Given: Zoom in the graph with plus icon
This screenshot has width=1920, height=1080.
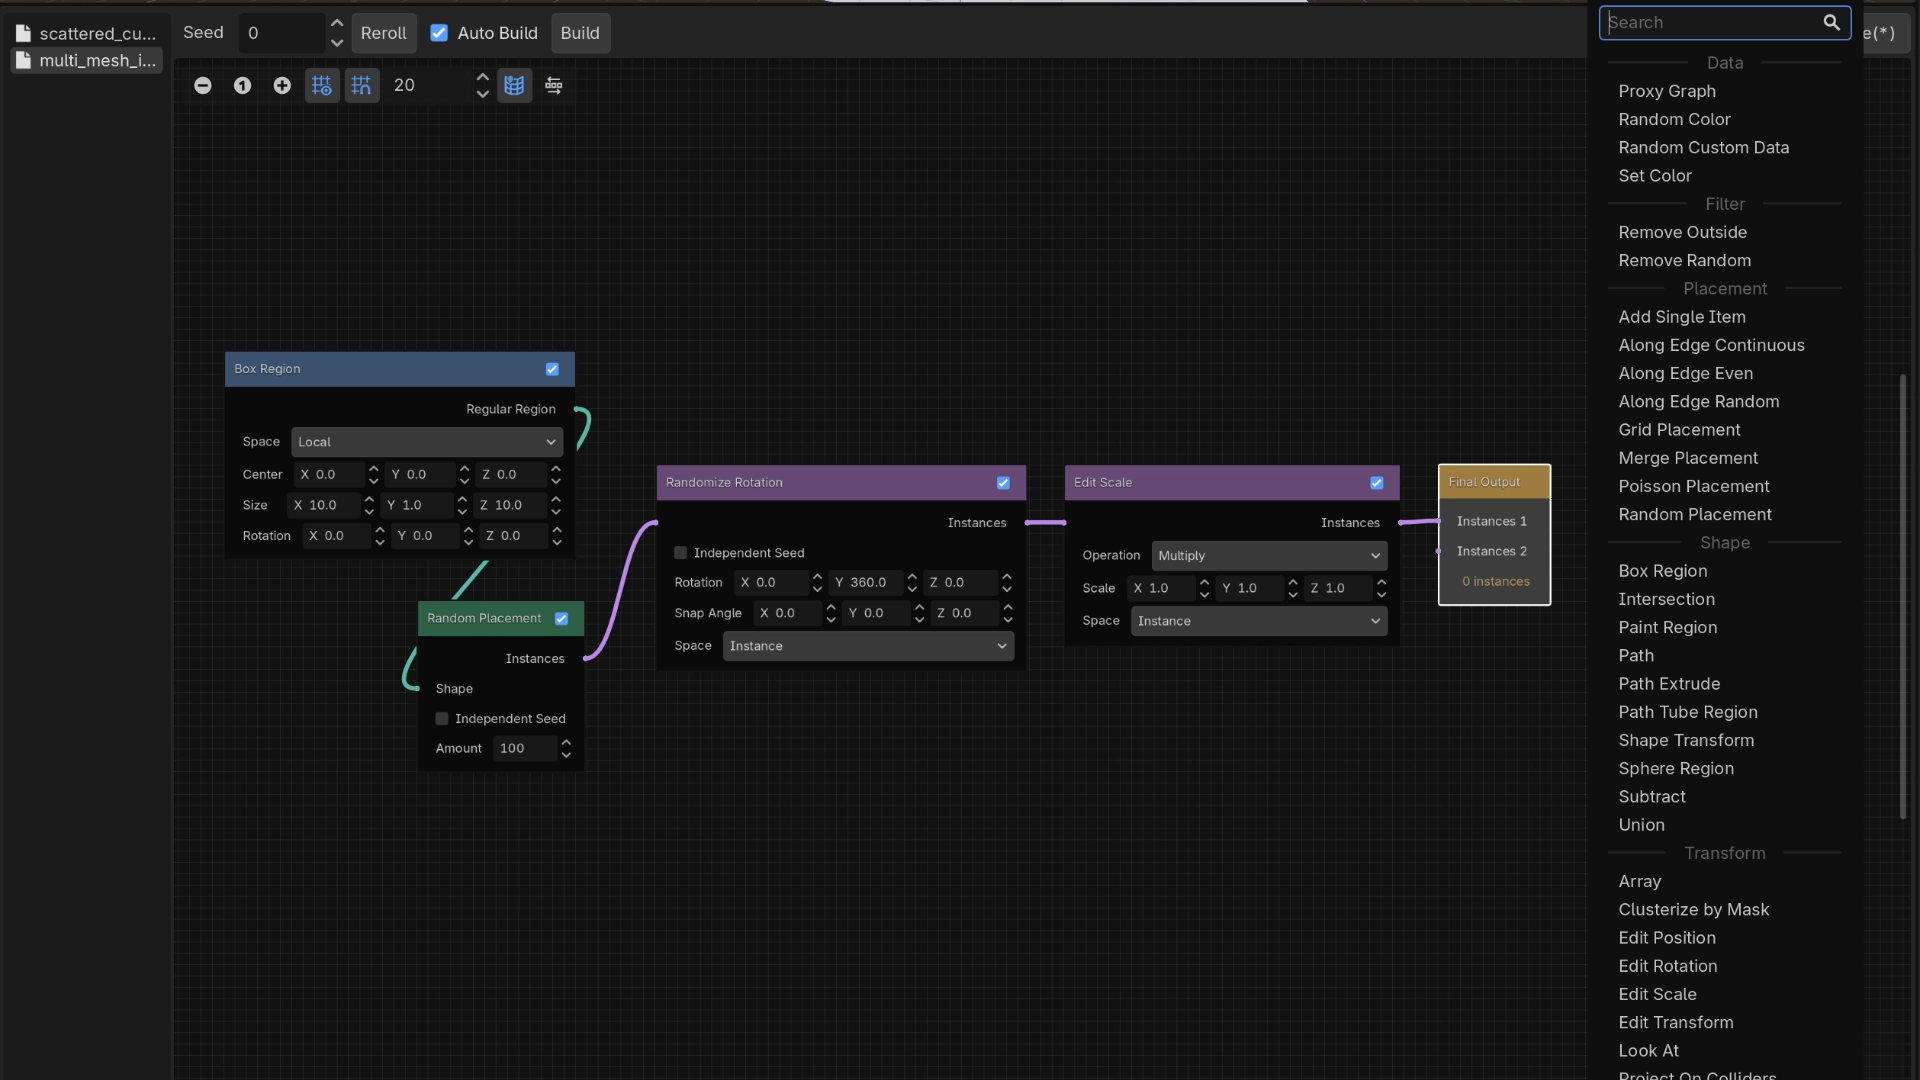Looking at the screenshot, I should pos(282,86).
